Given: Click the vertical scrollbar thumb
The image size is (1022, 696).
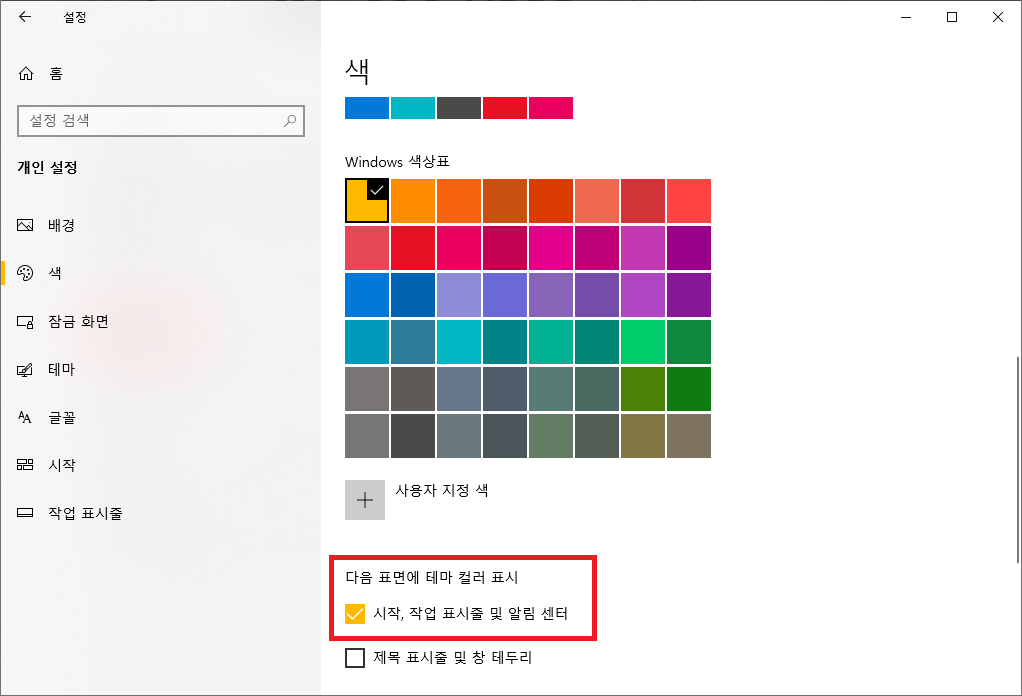Looking at the screenshot, I should (x=1018, y=459).
